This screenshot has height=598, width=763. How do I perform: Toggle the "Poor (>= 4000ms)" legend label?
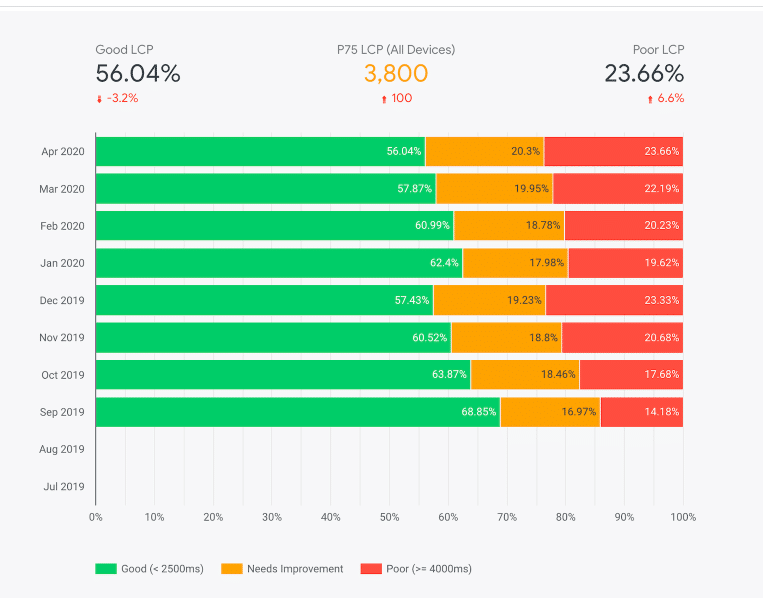[x=429, y=569]
